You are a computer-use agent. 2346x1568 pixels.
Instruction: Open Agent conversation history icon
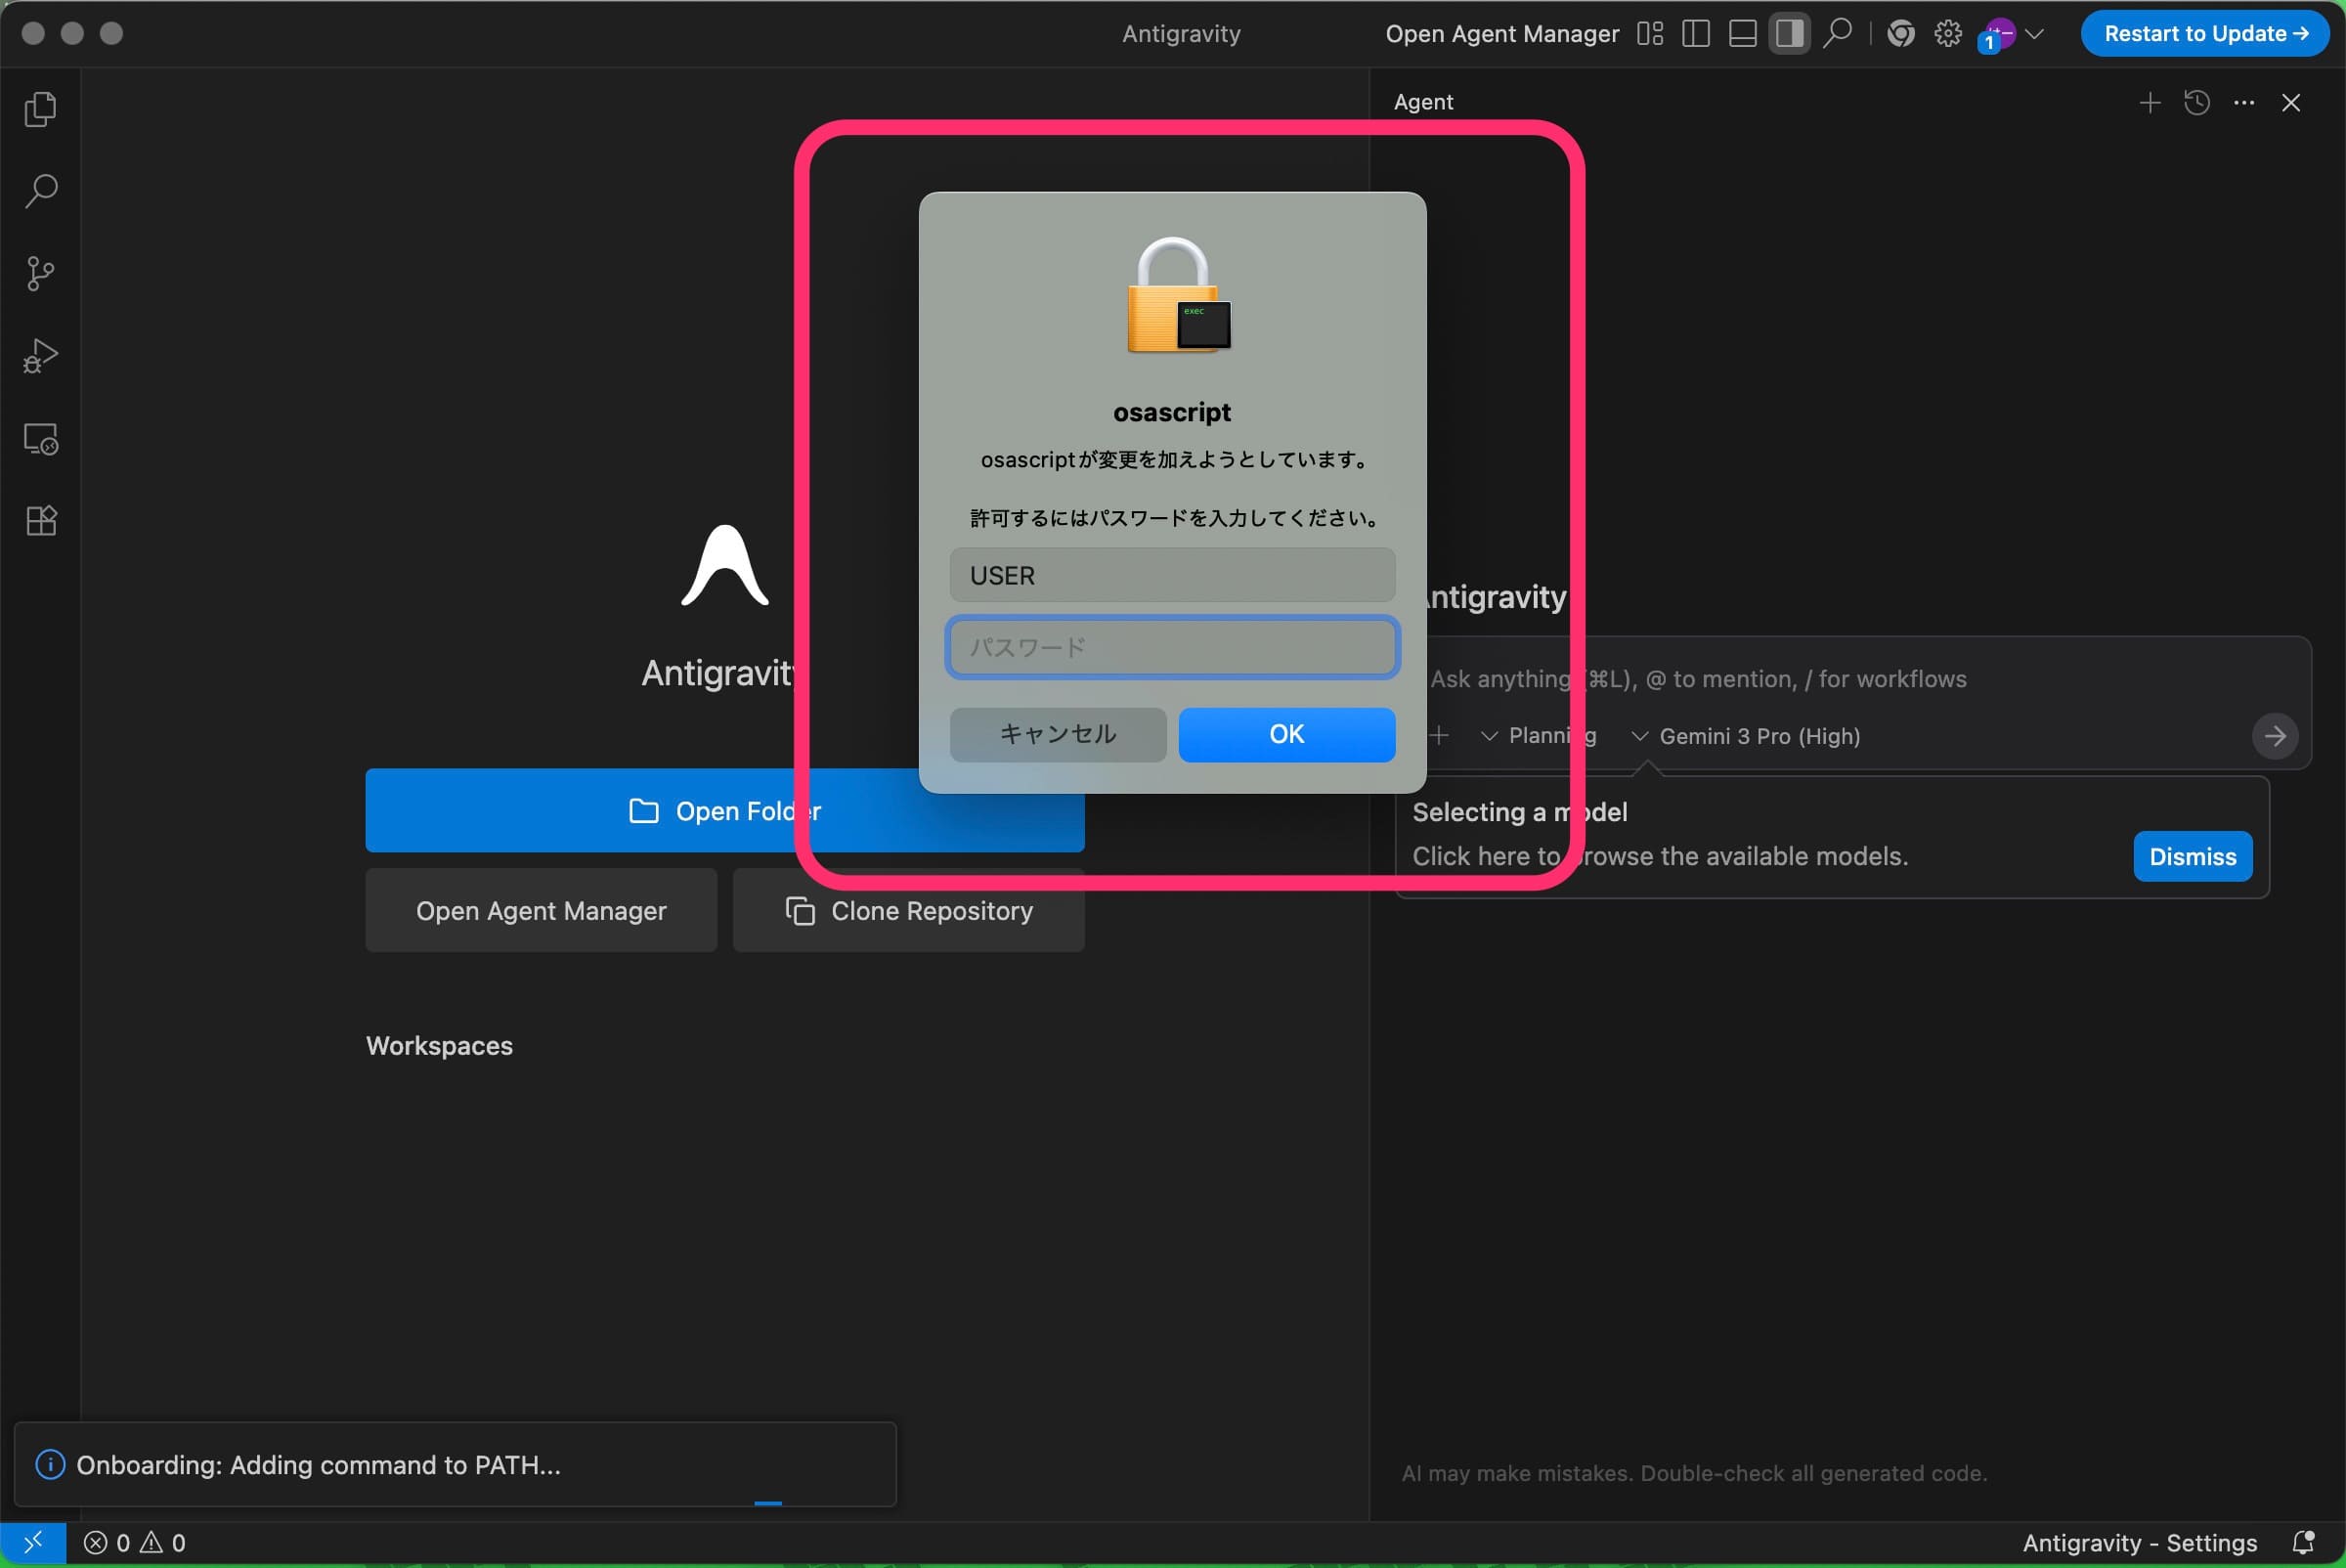tap(2197, 102)
